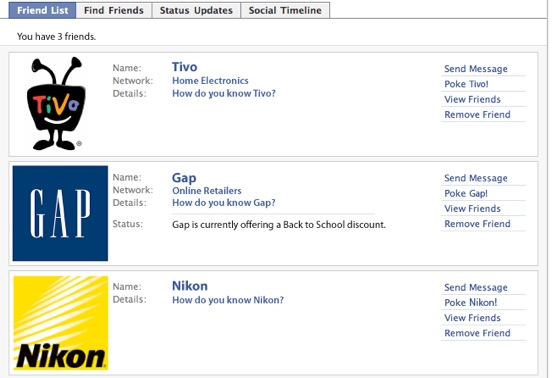The image size is (552, 378).
Task: Go to the Social Timeline tab
Action: (x=285, y=10)
